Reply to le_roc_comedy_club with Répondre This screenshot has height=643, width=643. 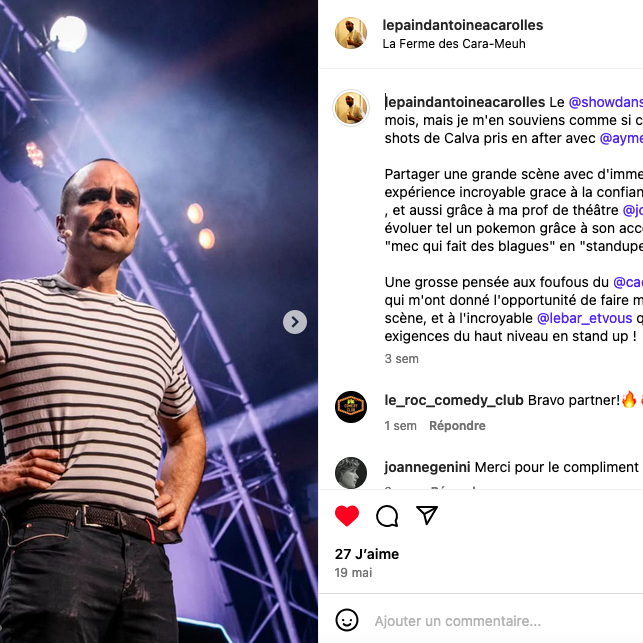[457, 426]
